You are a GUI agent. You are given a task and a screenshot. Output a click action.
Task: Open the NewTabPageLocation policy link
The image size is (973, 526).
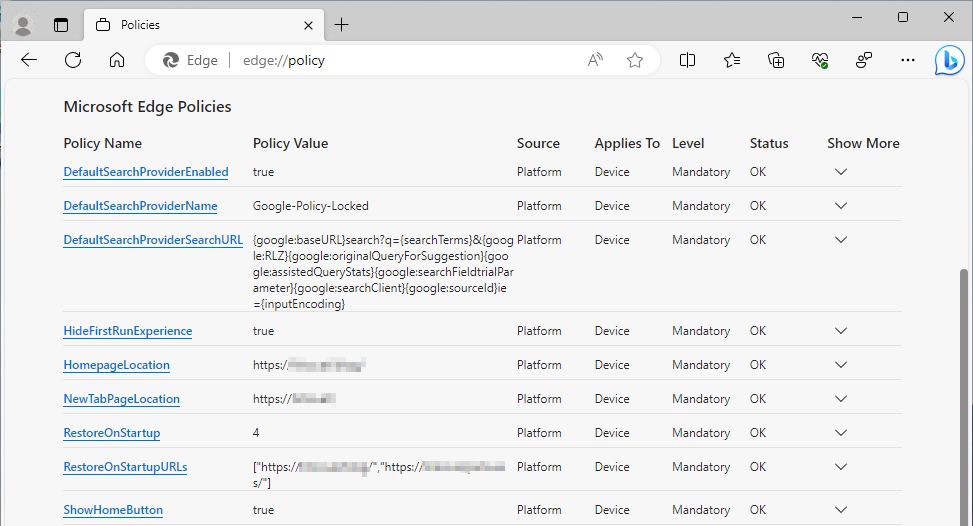coord(122,399)
